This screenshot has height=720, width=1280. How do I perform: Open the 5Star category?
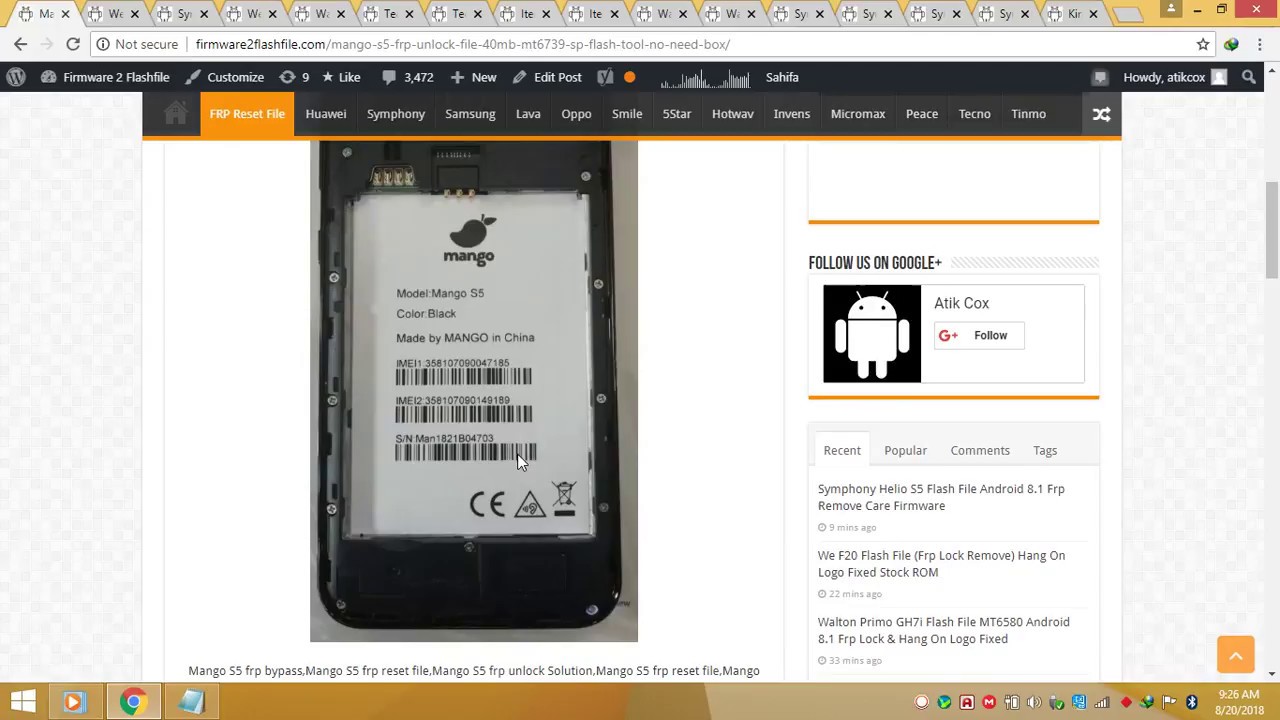677,114
